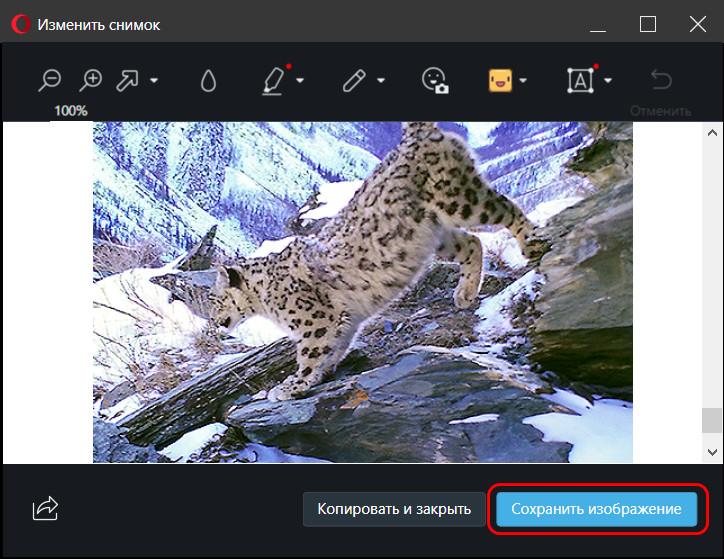Select the pencil drawing tool
Screen dimensions: 724x559
(x=354, y=81)
